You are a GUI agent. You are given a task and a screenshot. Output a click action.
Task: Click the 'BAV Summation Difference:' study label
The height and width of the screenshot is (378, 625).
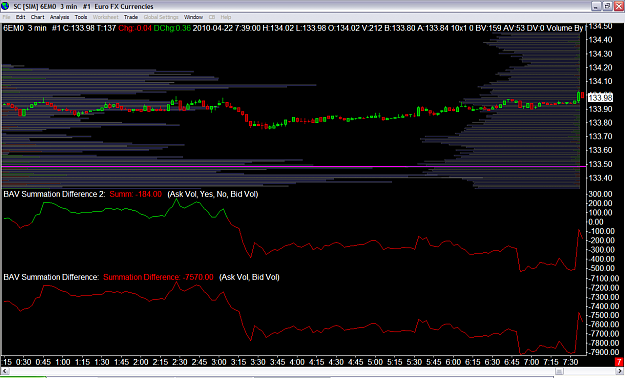coord(51,277)
